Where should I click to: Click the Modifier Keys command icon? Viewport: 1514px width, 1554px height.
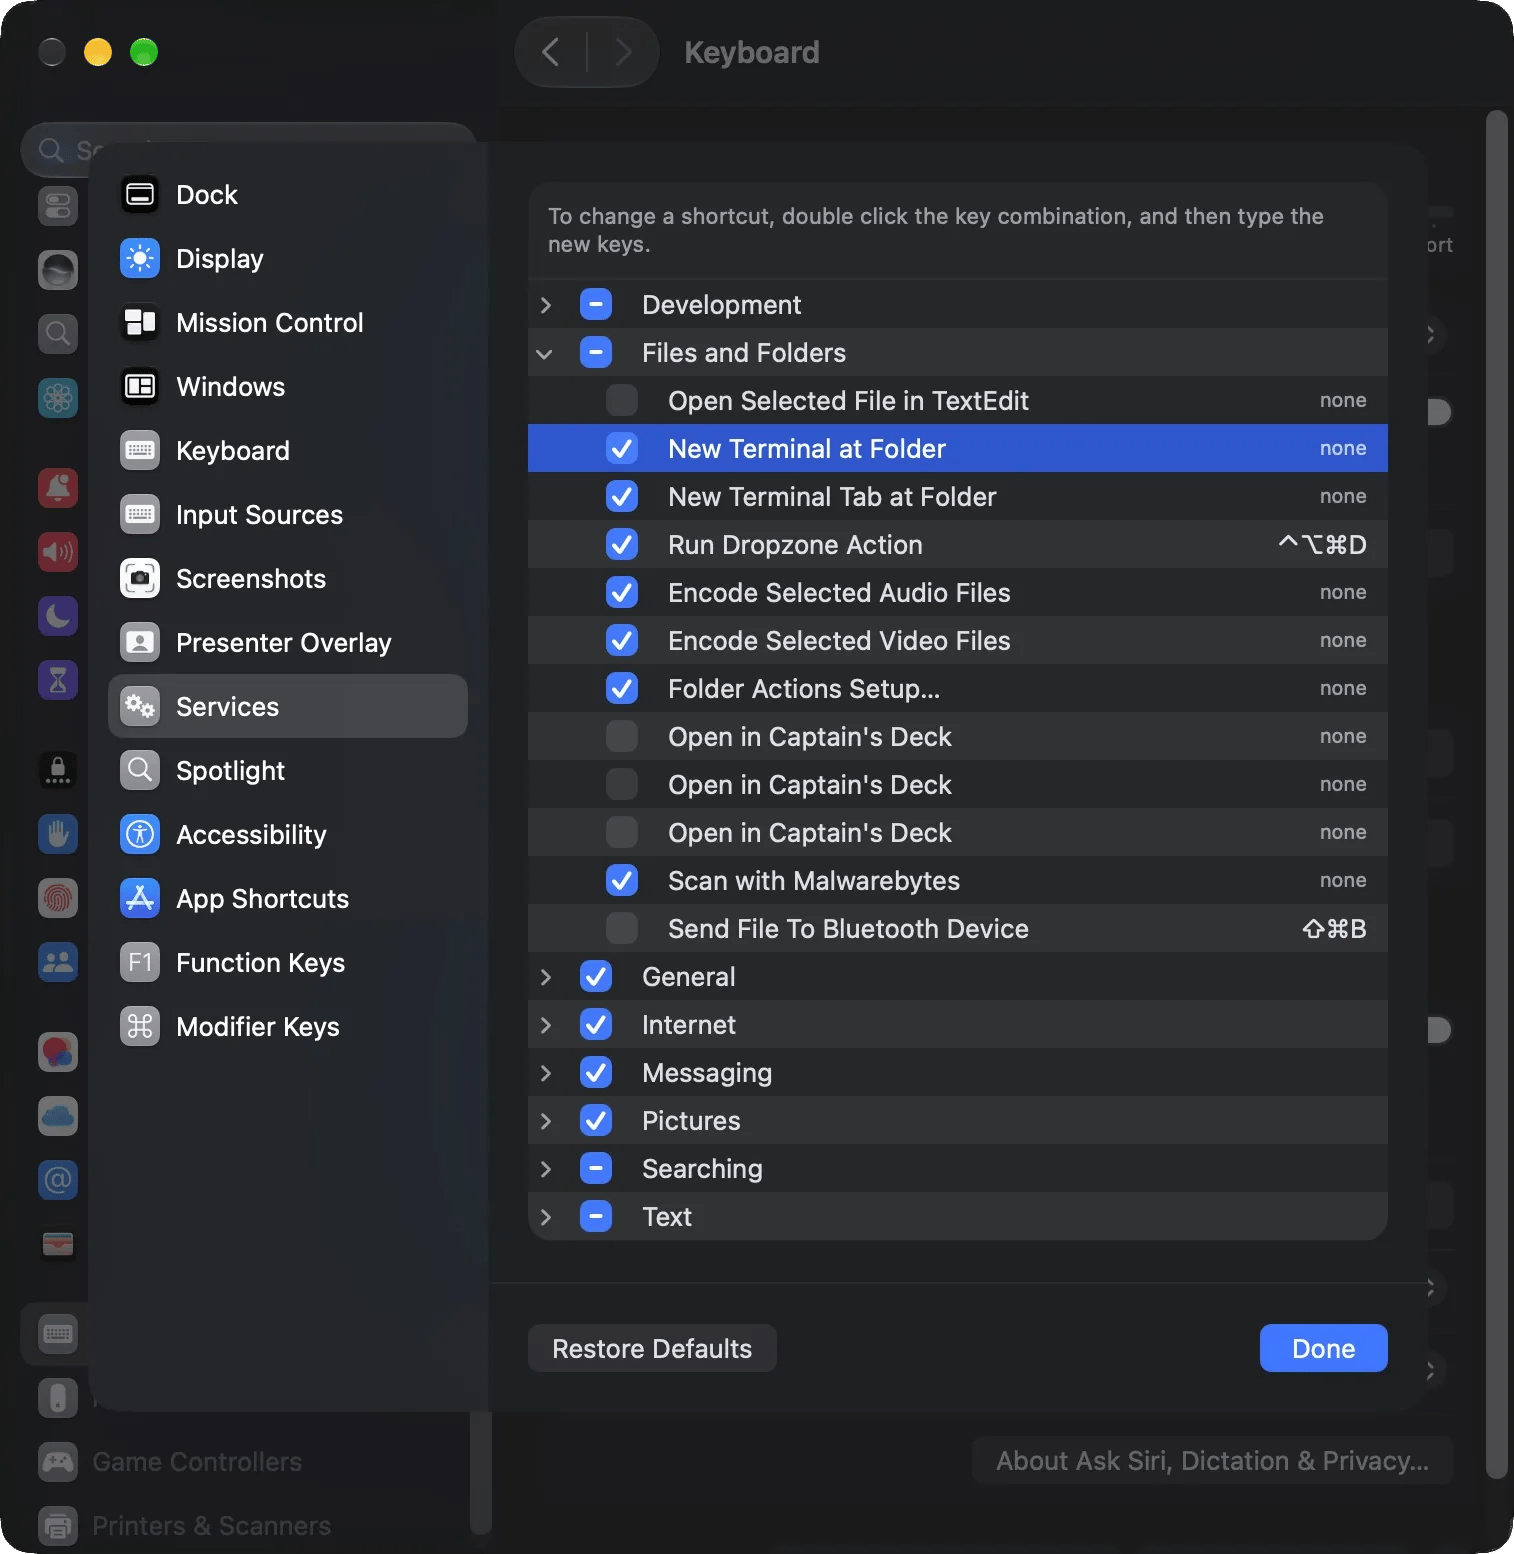pyautogui.click(x=140, y=1026)
